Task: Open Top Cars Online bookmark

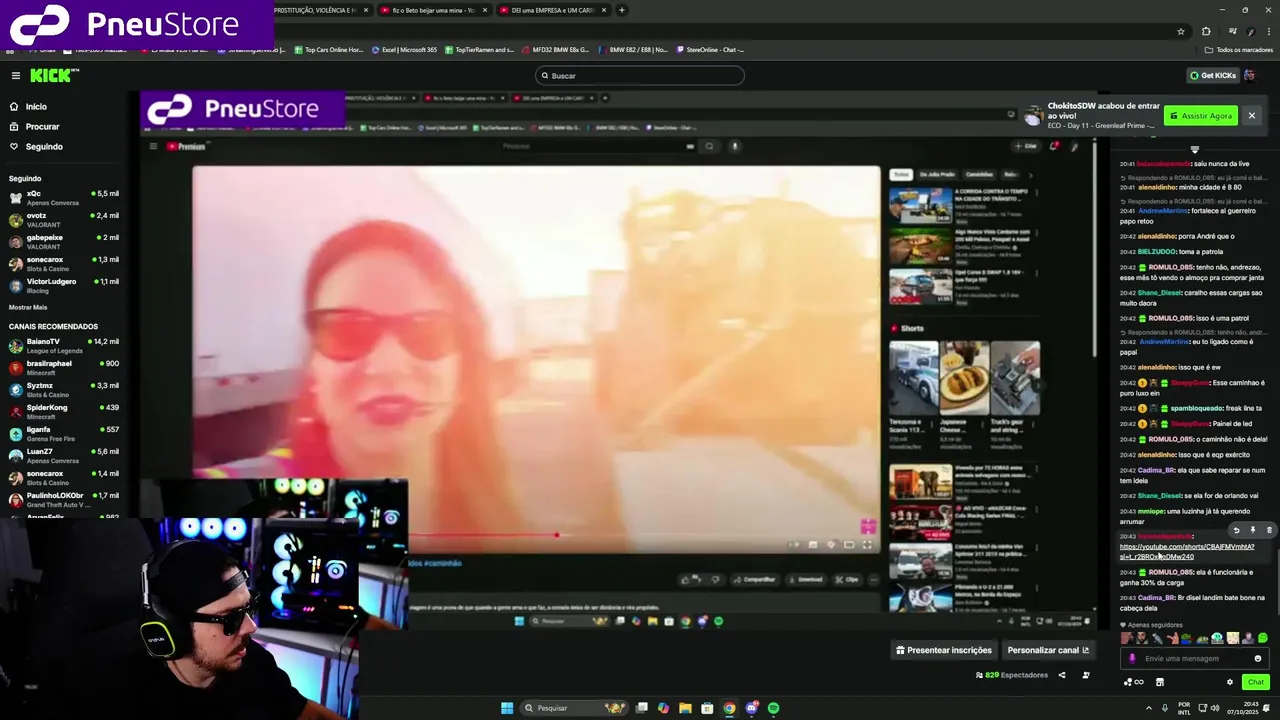Action: (x=329, y=49)
